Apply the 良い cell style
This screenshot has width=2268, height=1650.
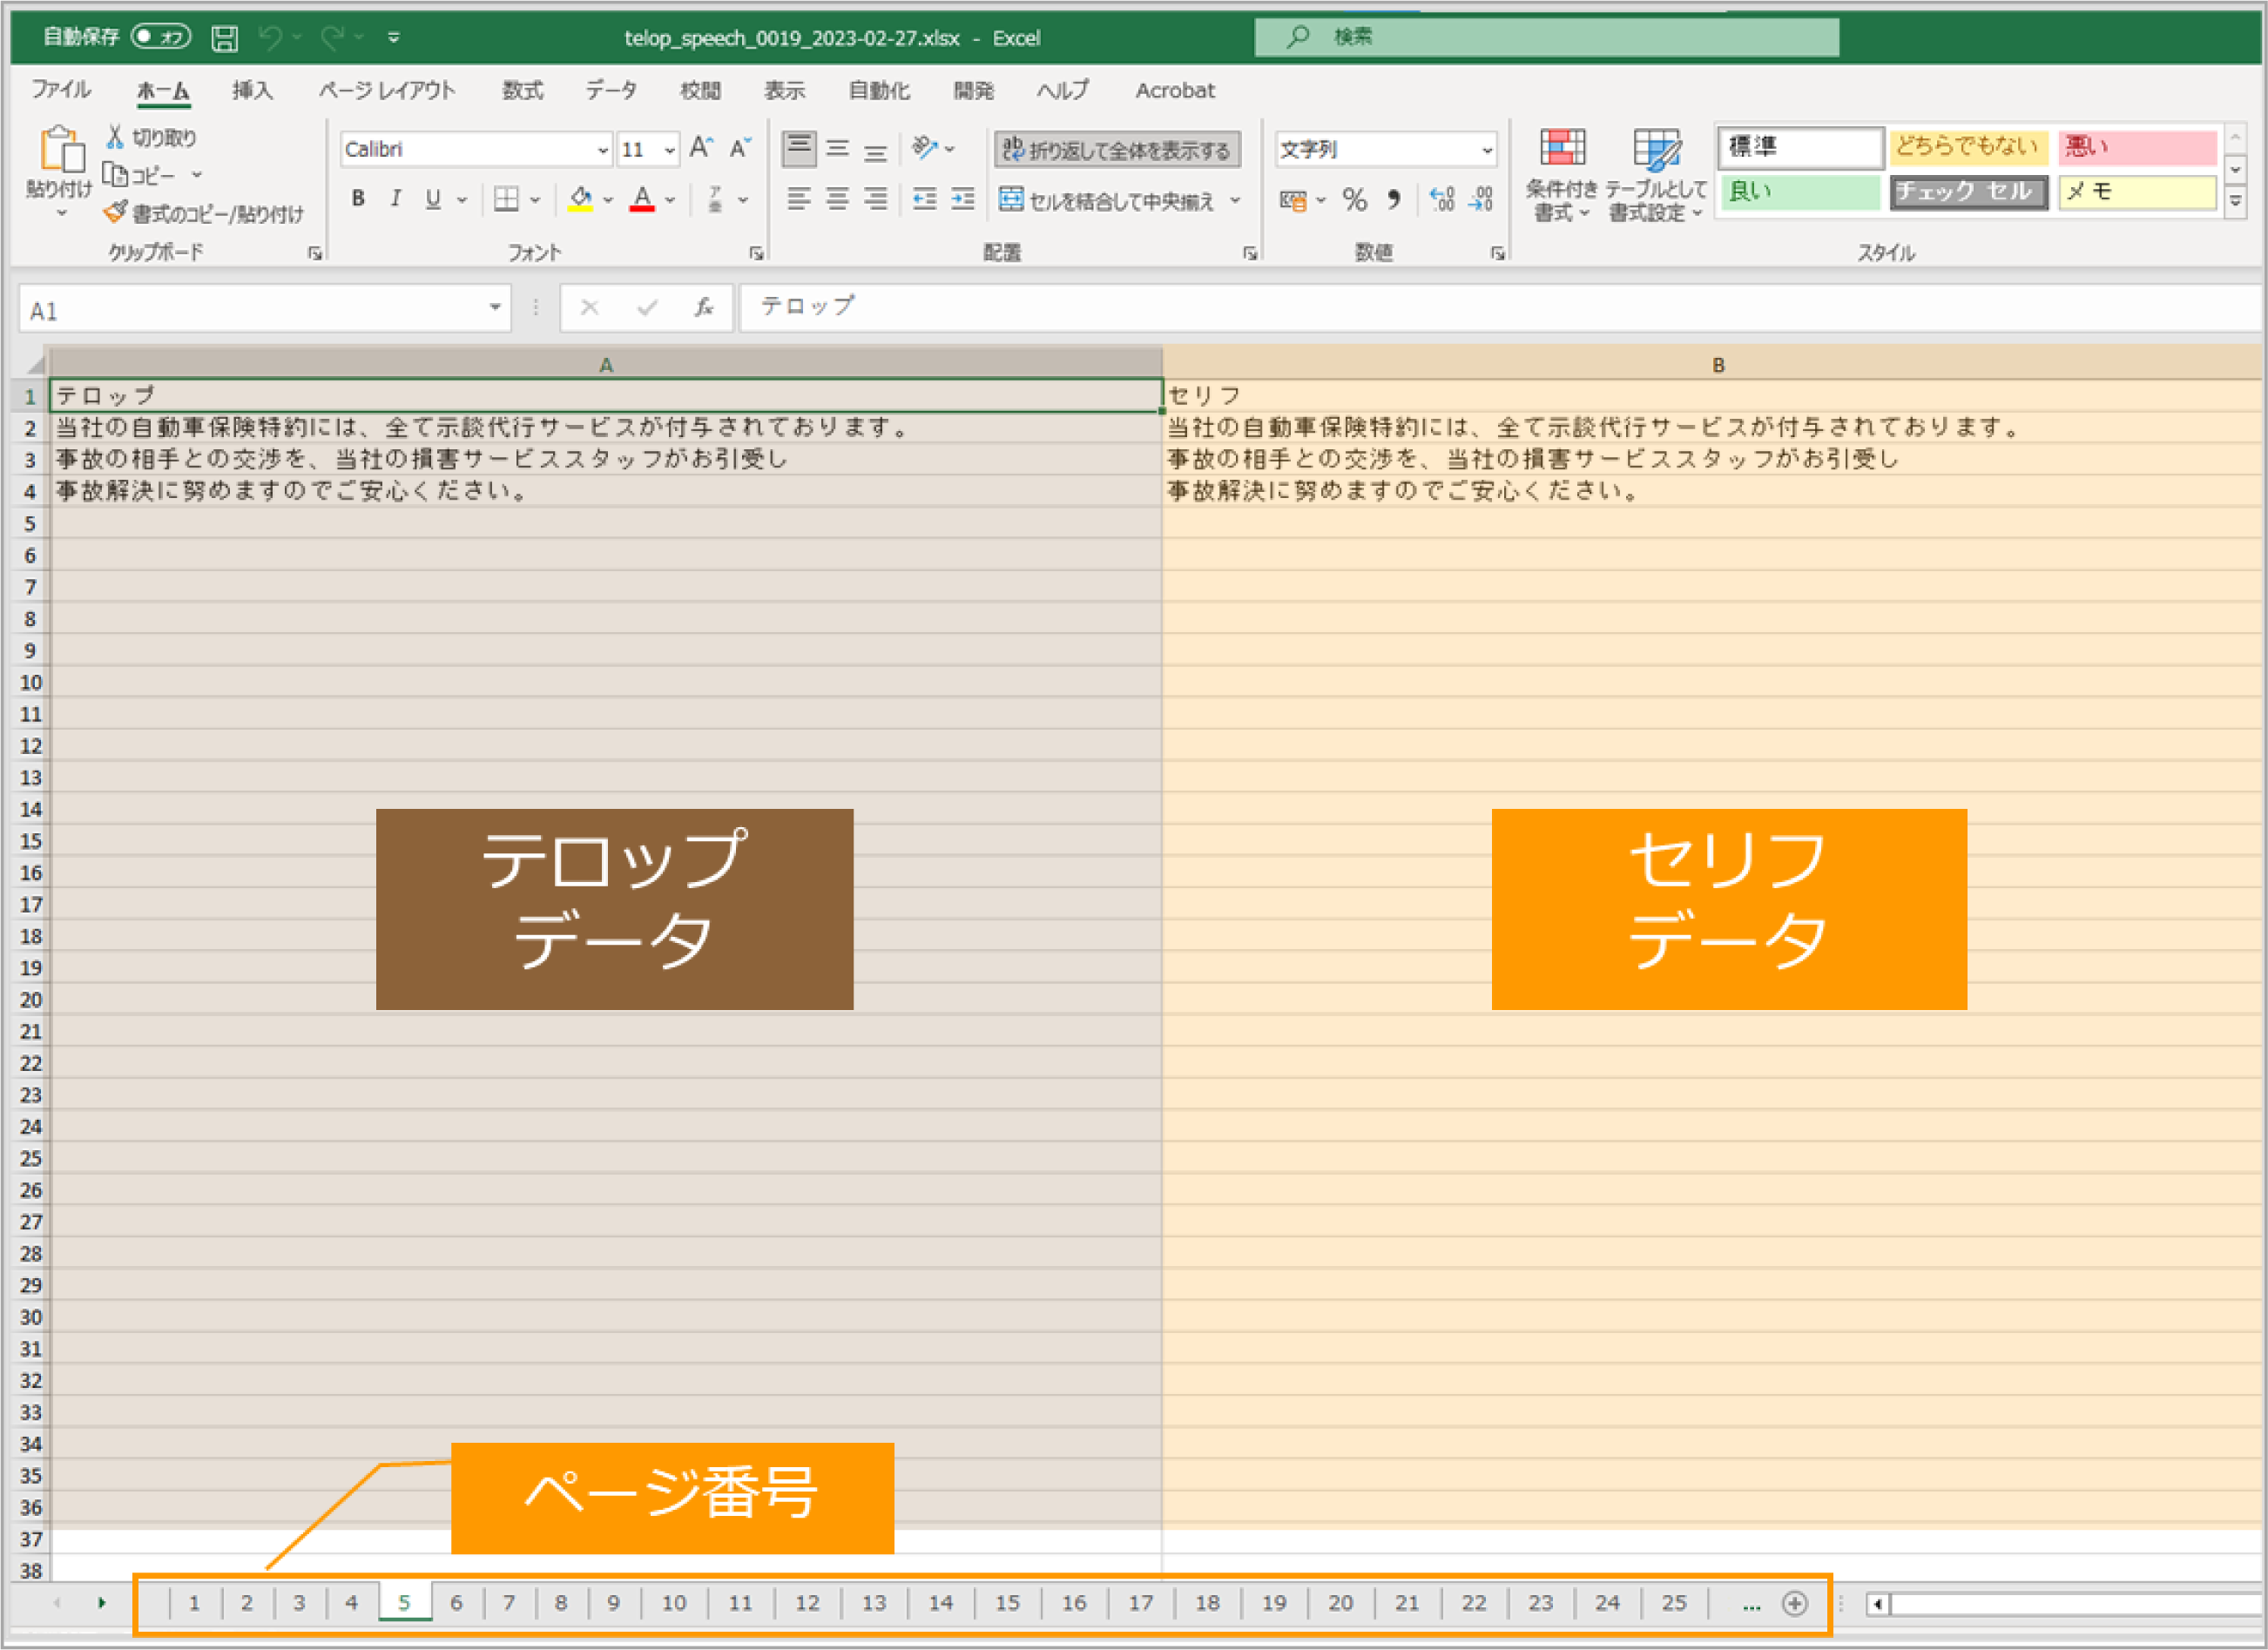tap(1801, 192)
